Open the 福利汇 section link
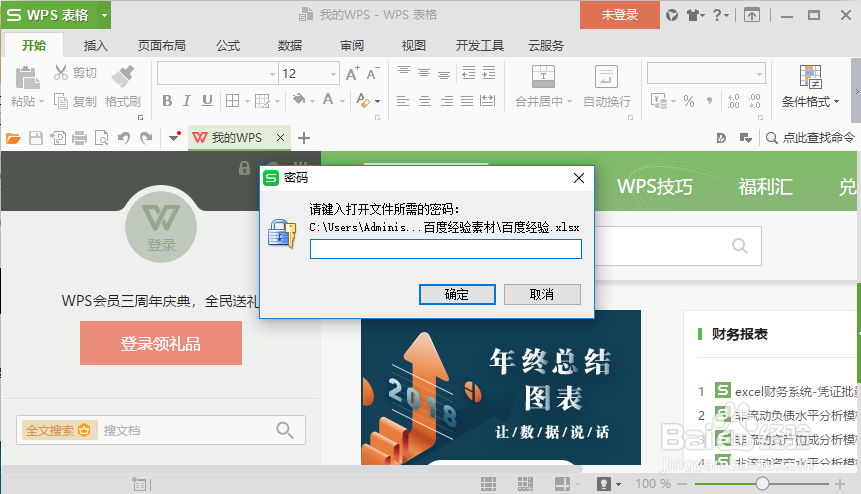Viewport: 861px width, 494px height. click(x=765, y=187)
